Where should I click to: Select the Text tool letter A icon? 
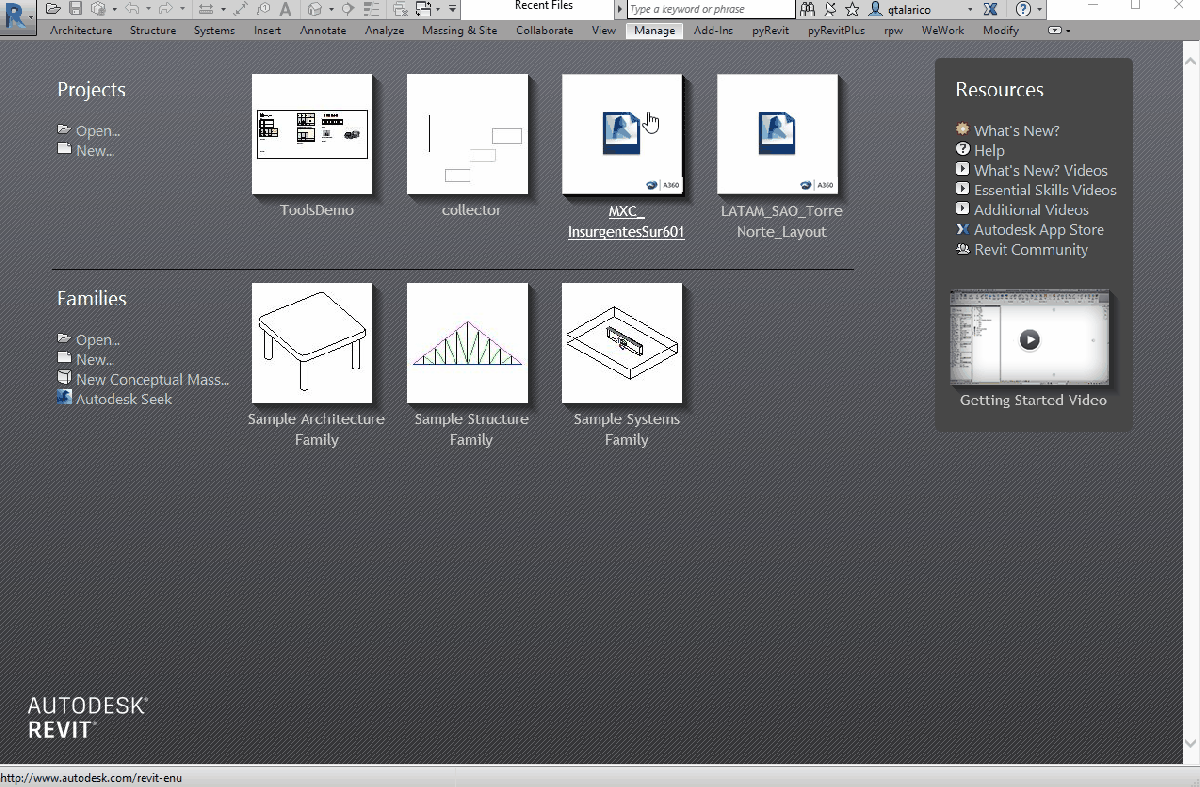click(285, 9)
